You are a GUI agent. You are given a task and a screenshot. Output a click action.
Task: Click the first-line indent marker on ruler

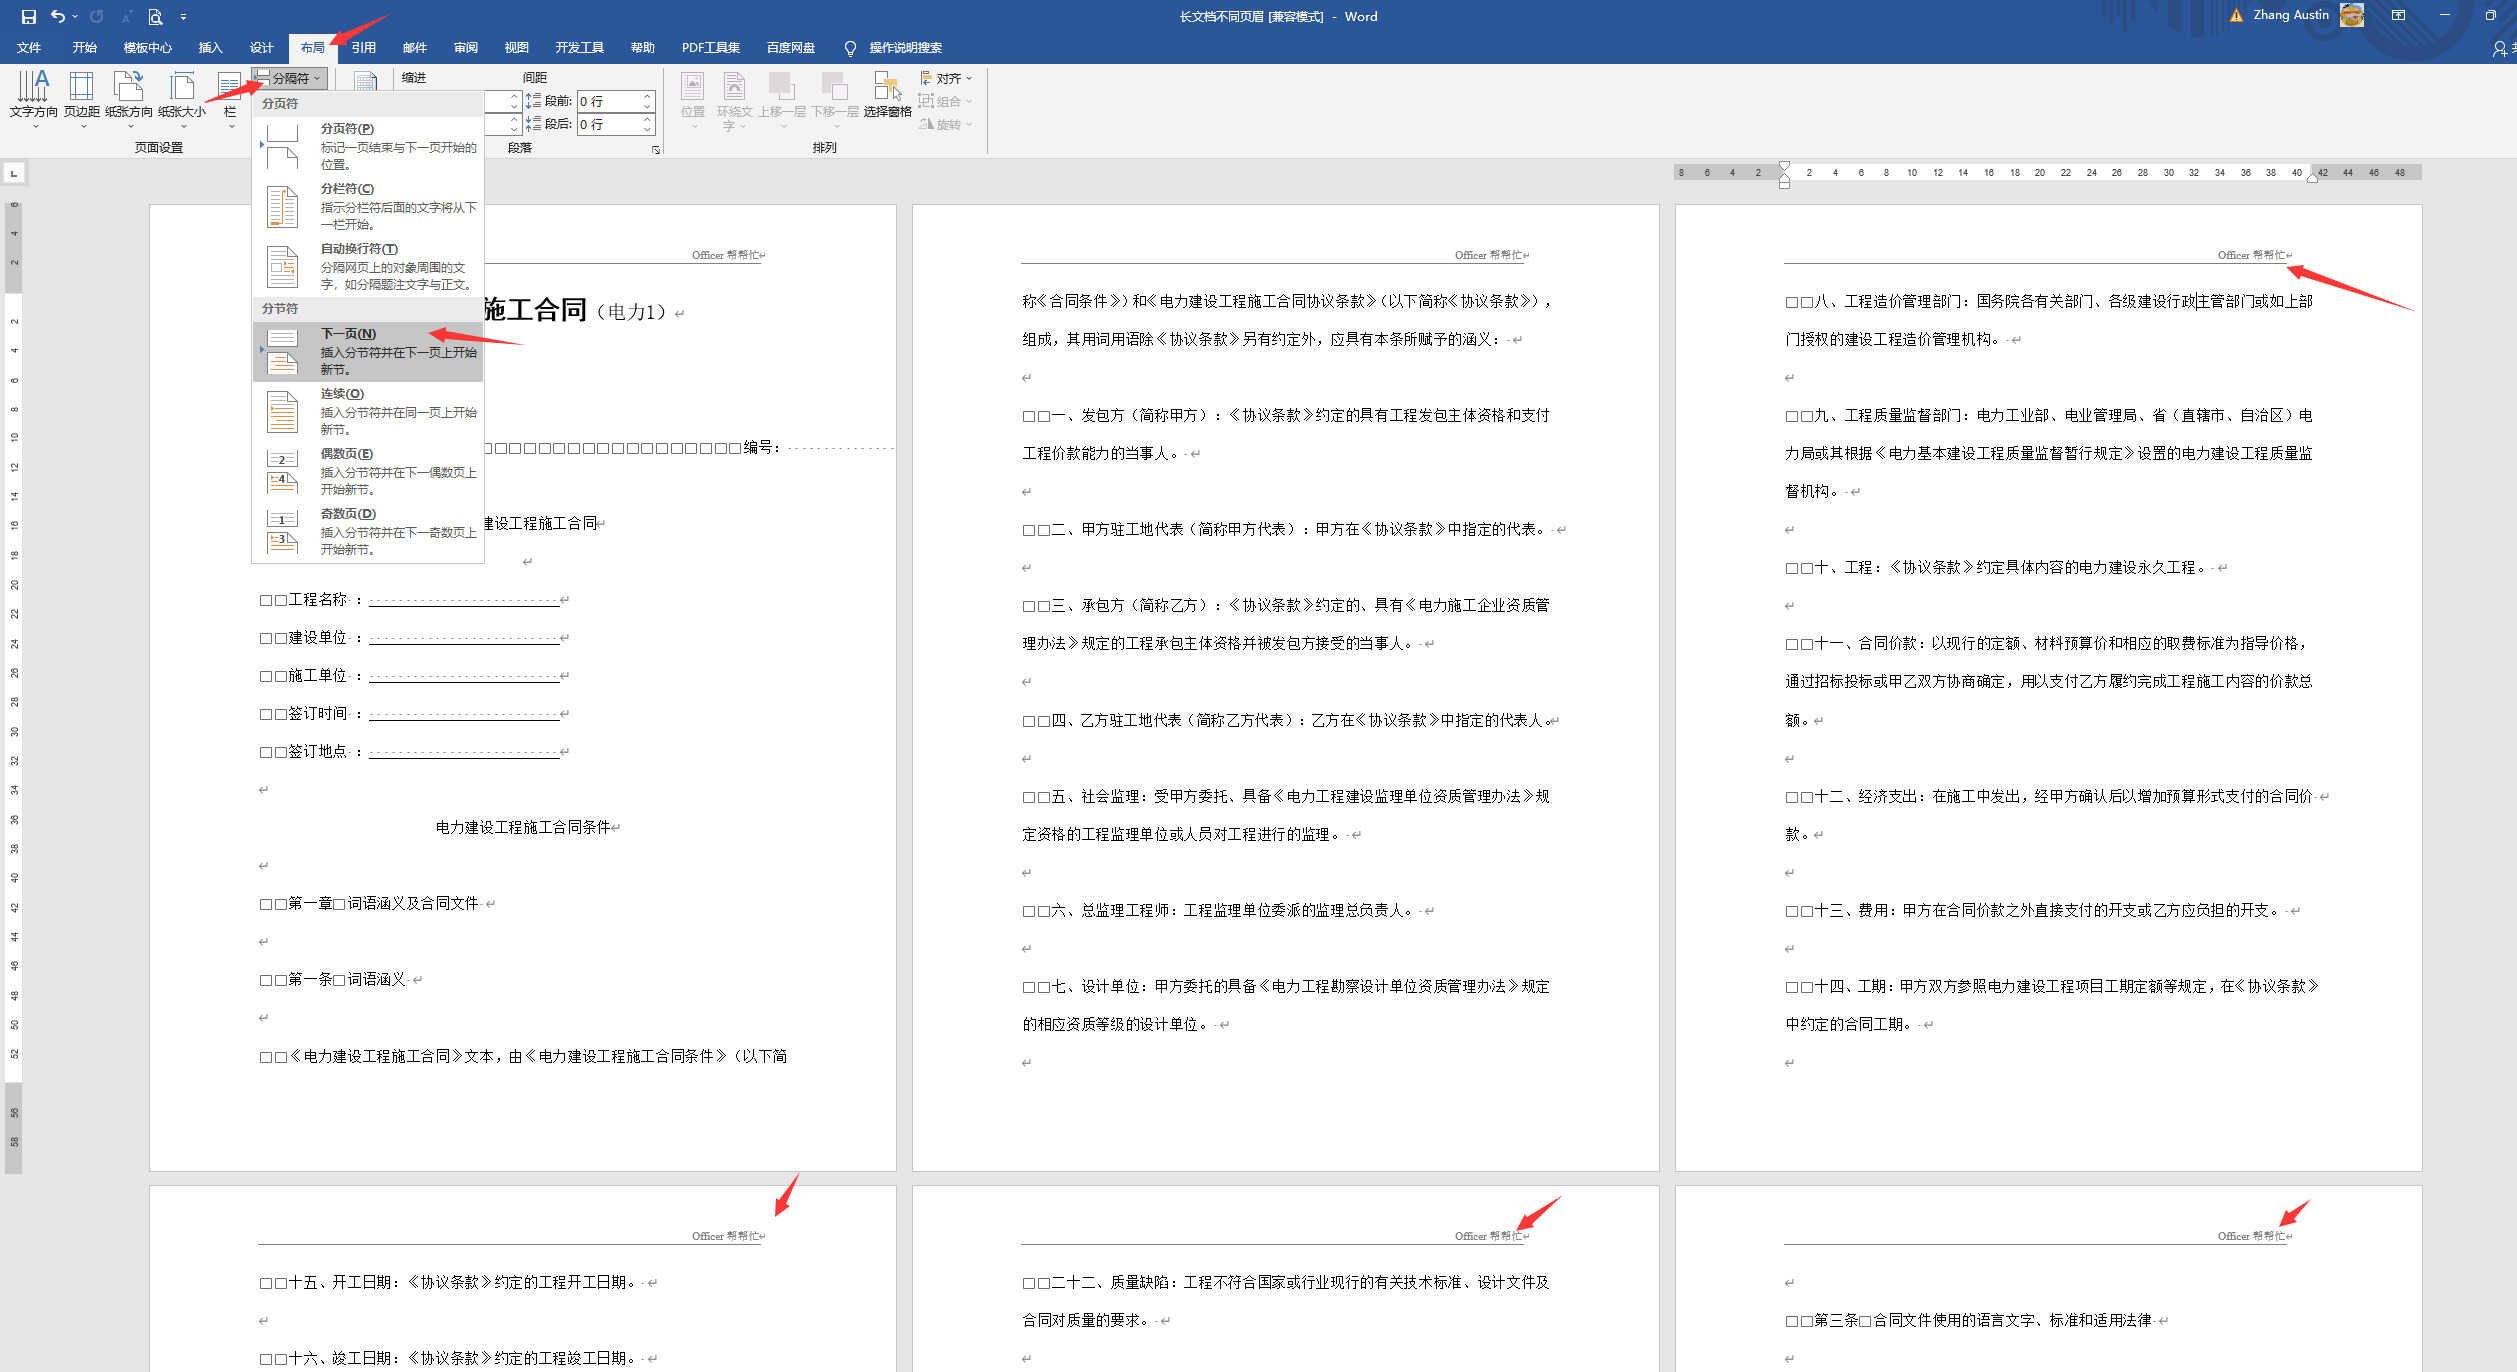pos(1784,166)
